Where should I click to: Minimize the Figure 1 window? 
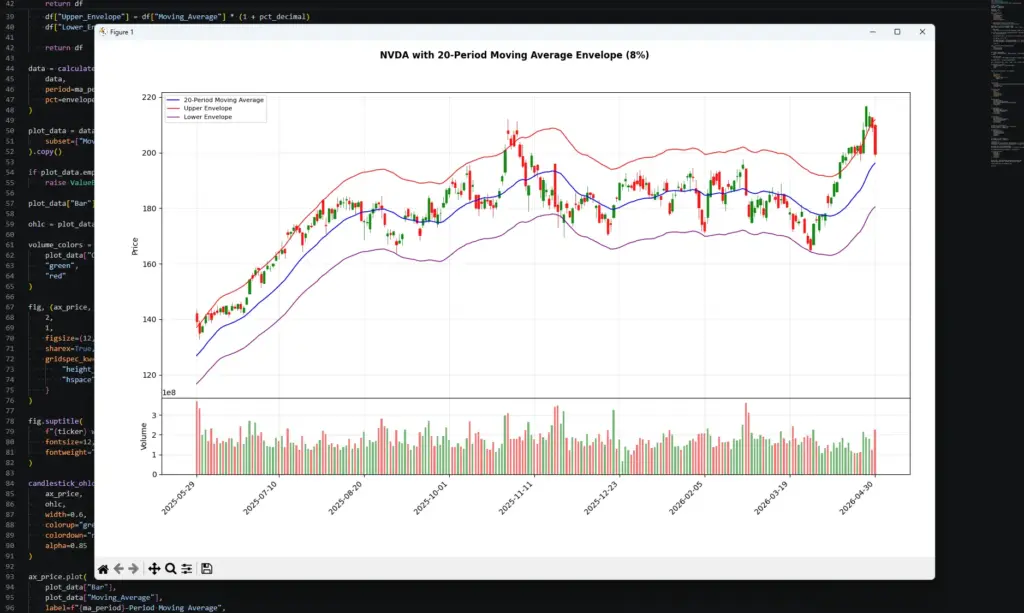pos(872,31)
